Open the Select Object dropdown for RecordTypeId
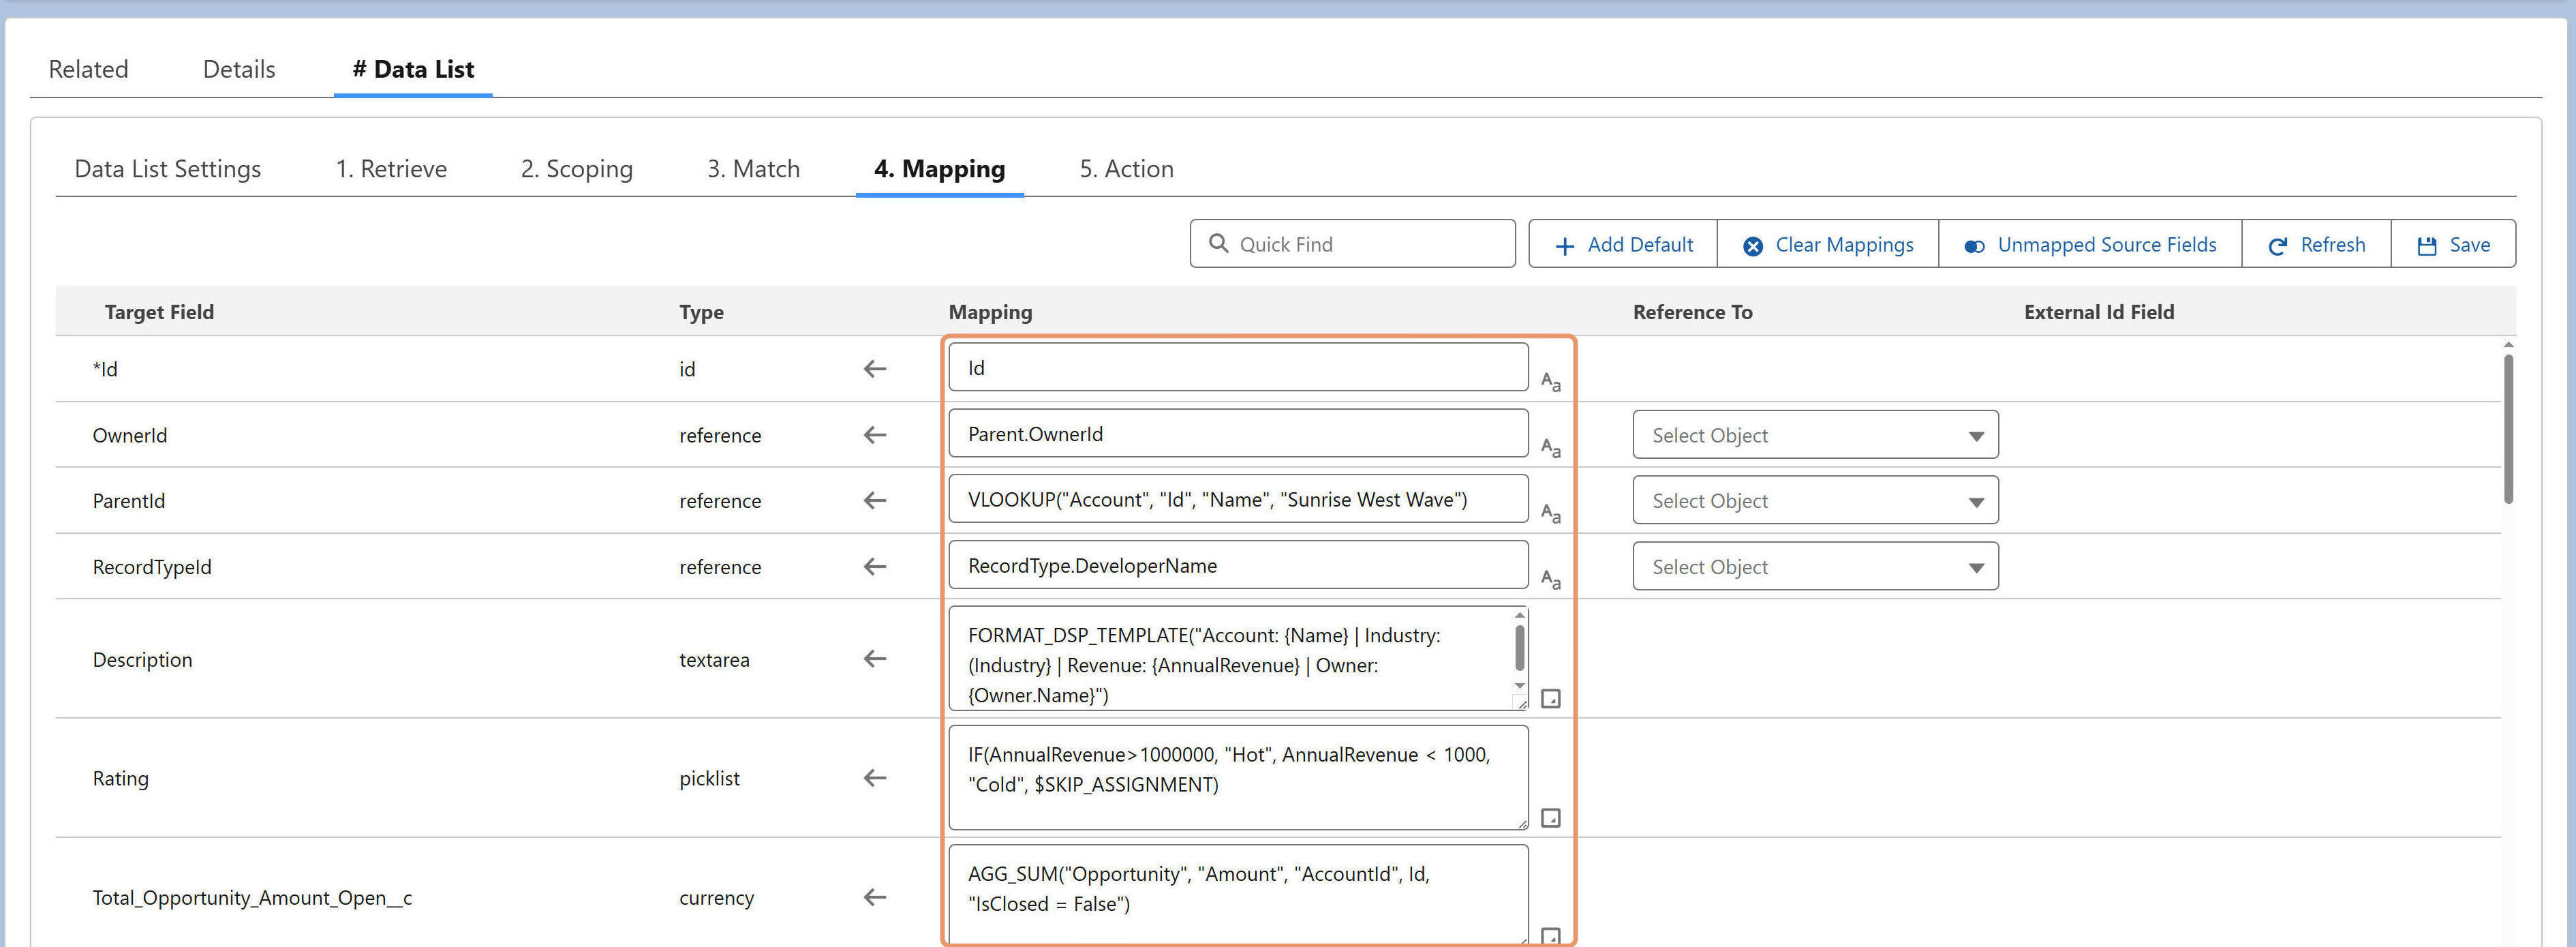The image size is (2576, 947). tap(1815, 567)
